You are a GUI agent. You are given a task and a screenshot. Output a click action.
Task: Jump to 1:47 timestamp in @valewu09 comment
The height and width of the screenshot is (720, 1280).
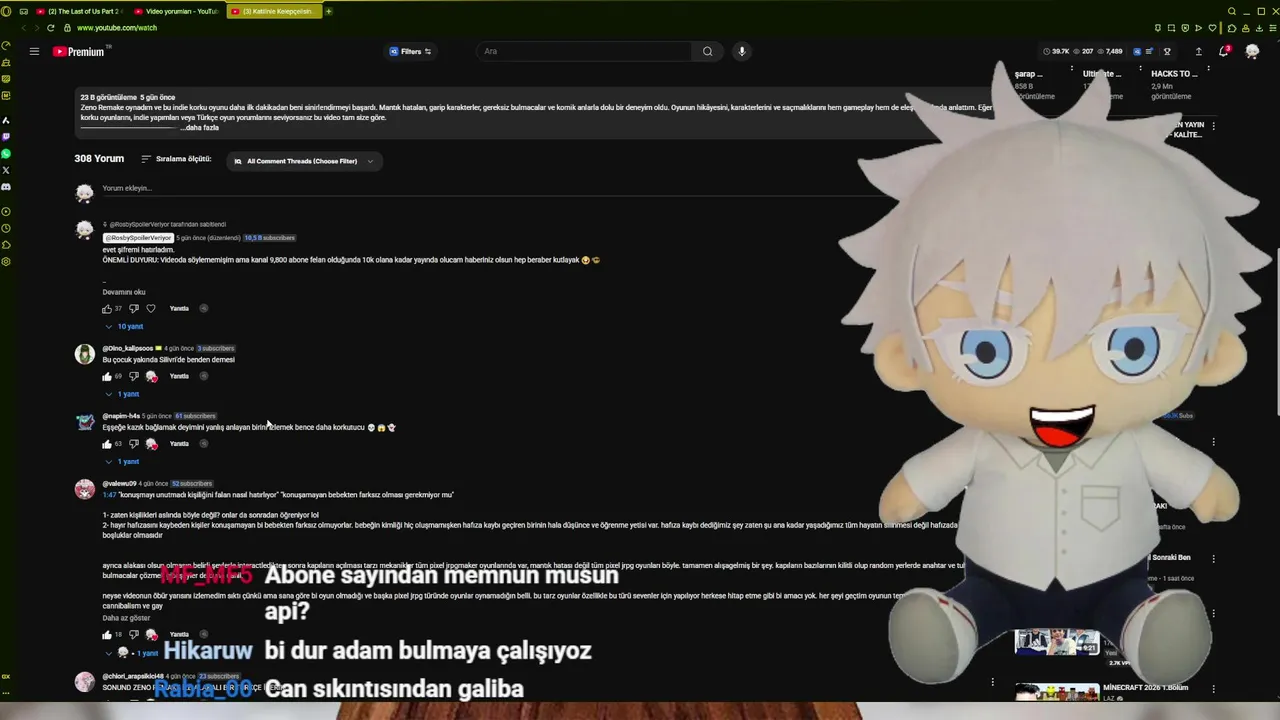pyautogui.click(x=109, y=495)
